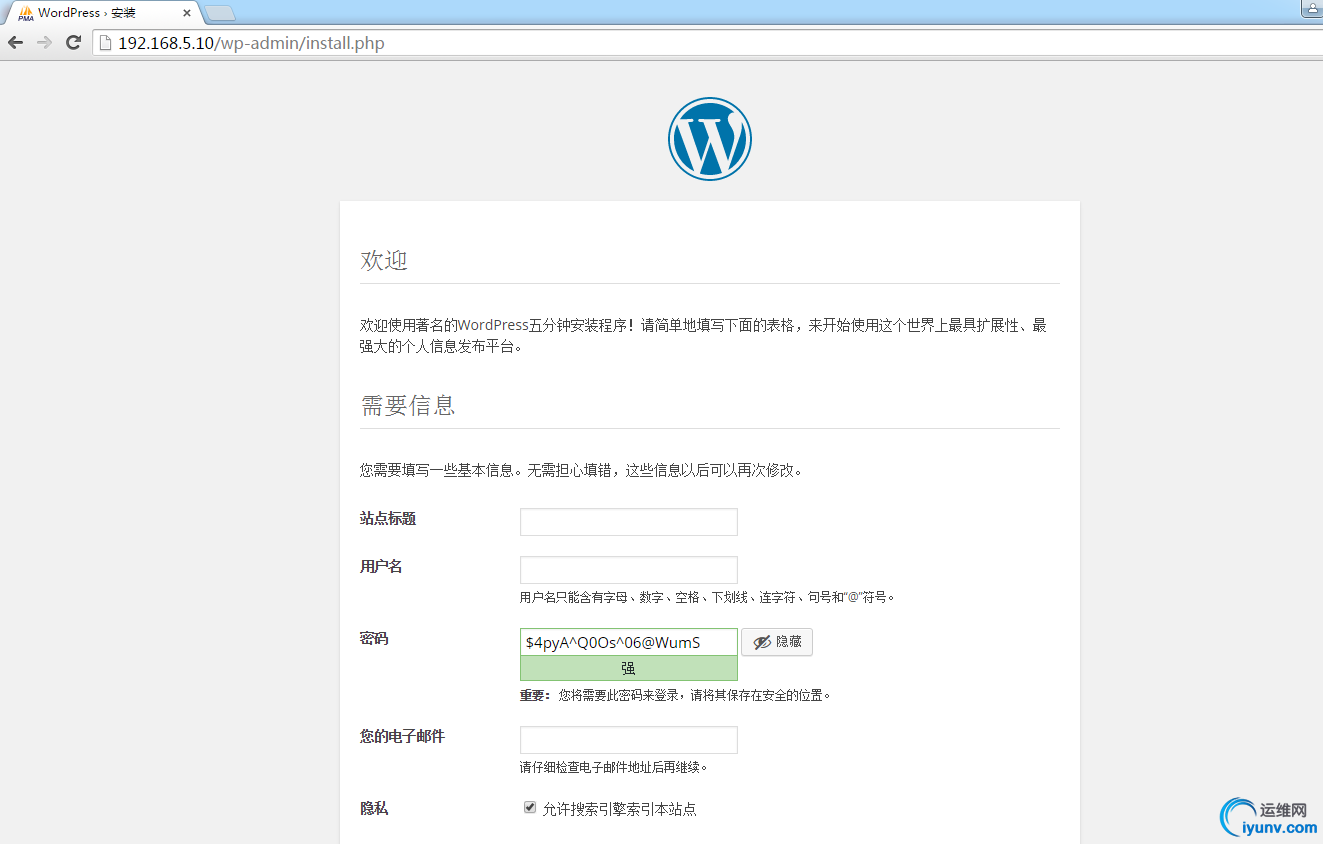Open the browser user profile icon

(1311, 8)
